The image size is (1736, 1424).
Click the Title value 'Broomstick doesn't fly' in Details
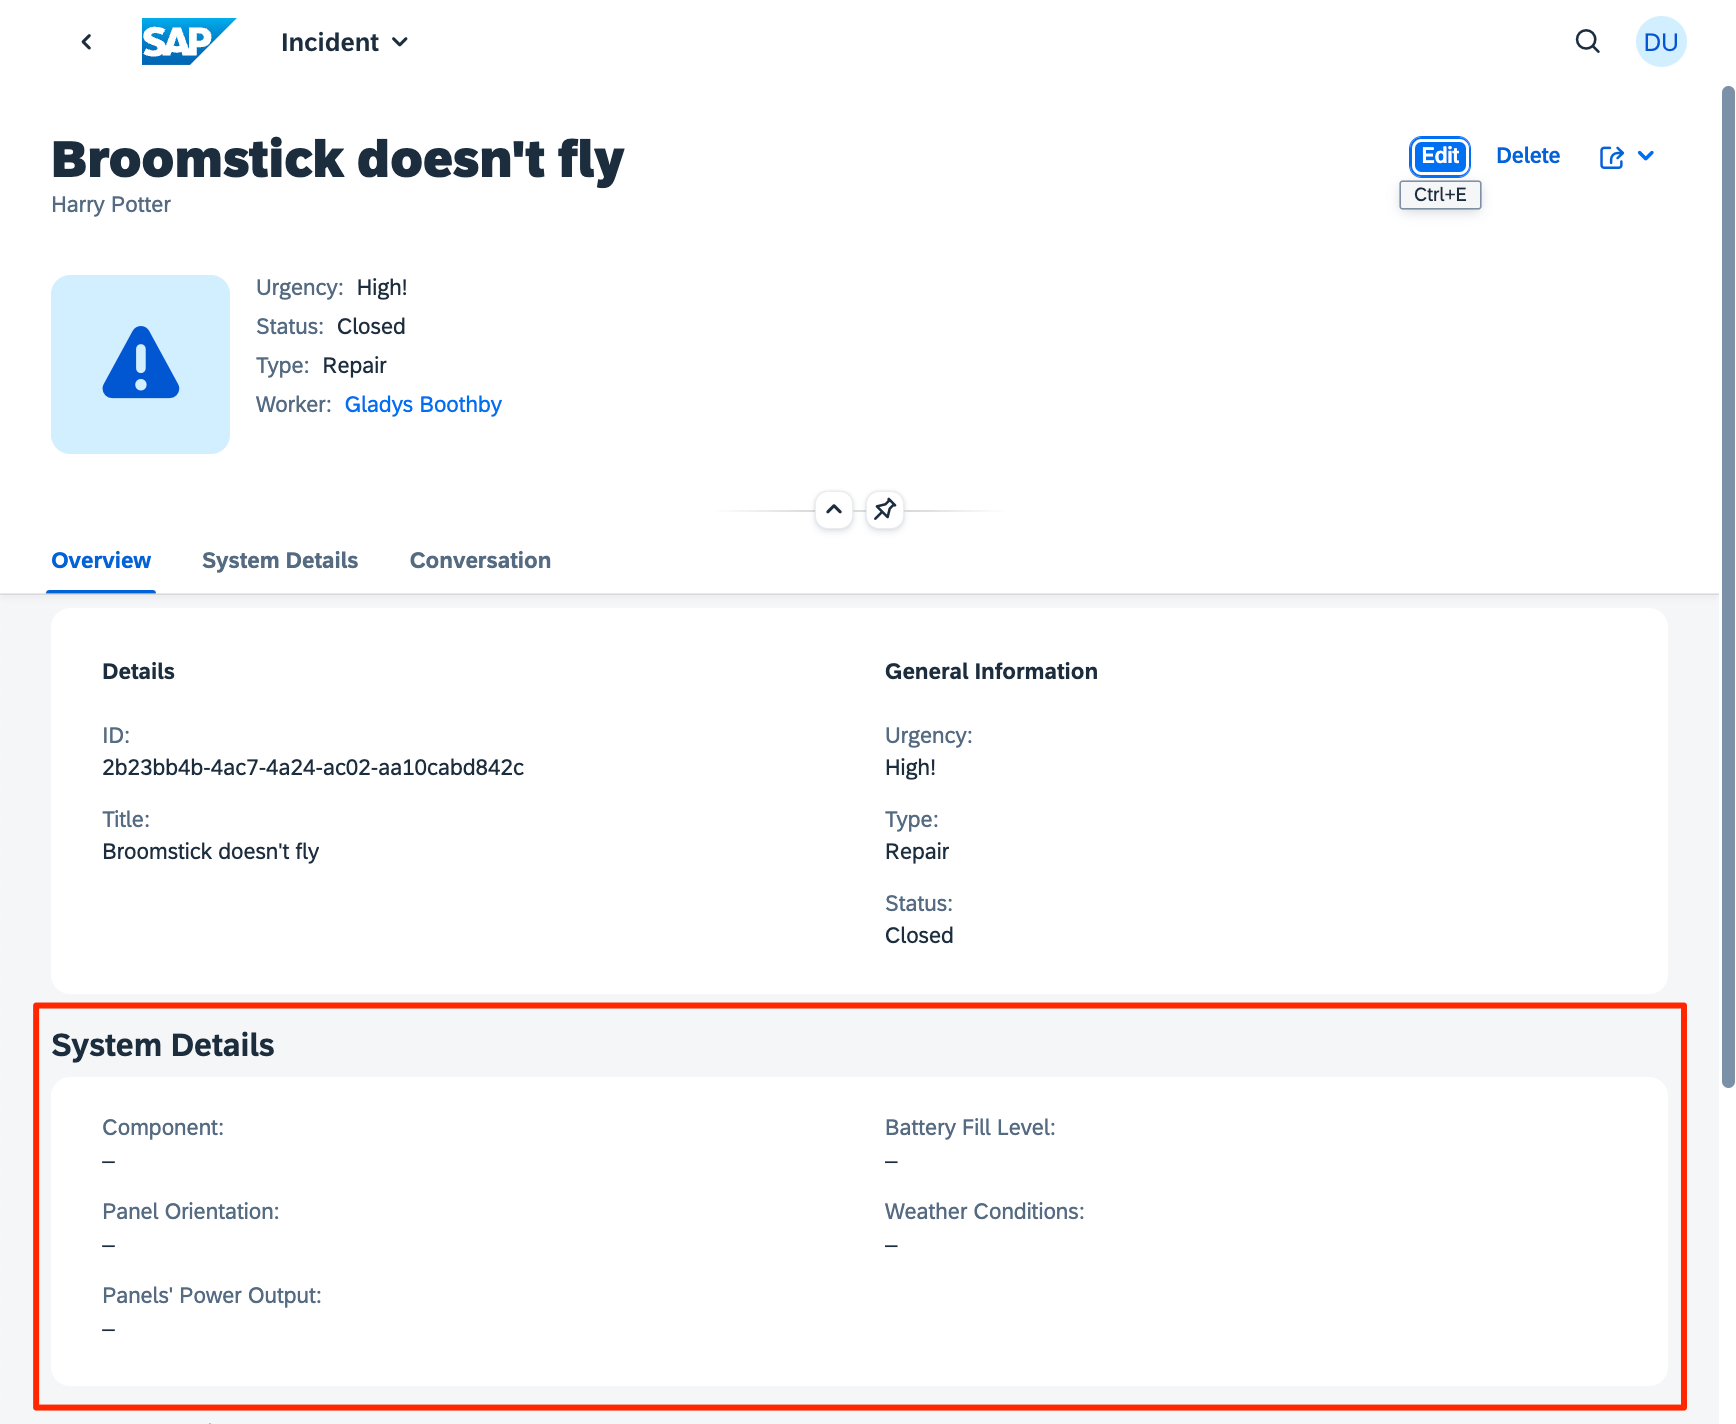[x=211, y=851]
